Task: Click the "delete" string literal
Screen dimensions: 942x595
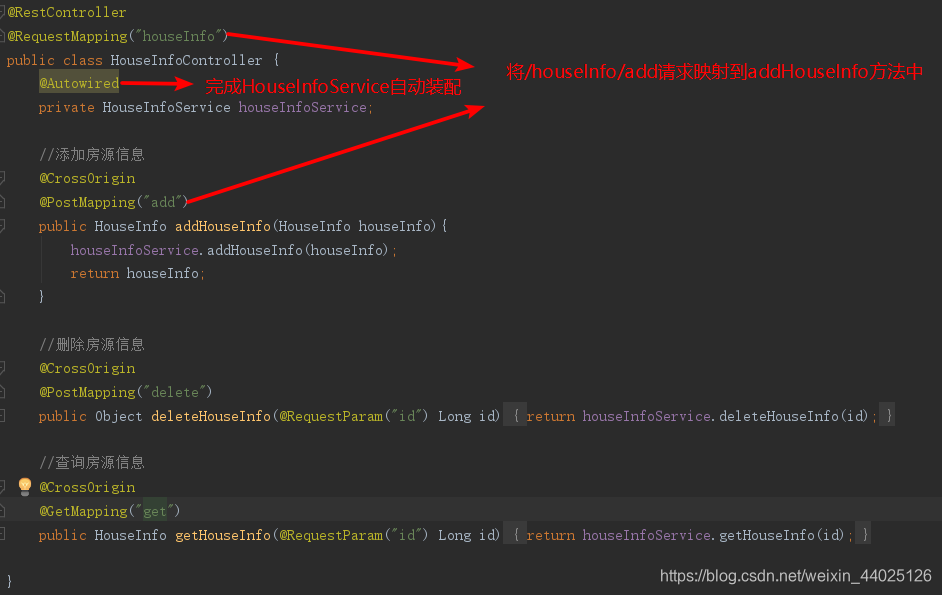Action: 175,392
